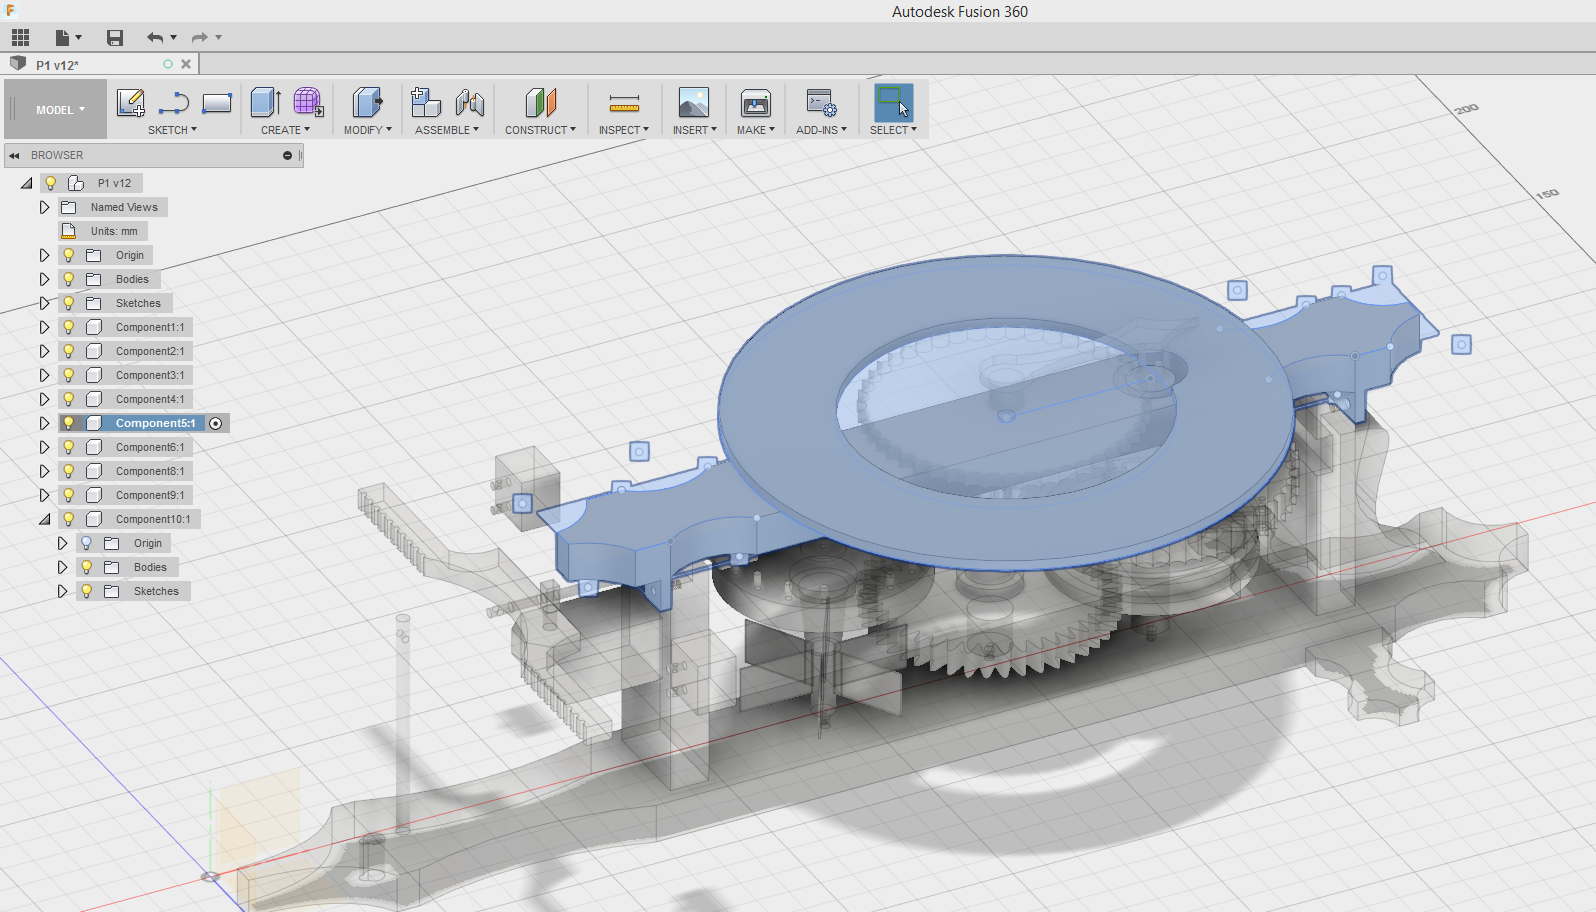Image resolution: width=1596 pixels, height=912 pixels.
Task: Open the ASSEMBLE menu
Action: (x=447, y=130)
